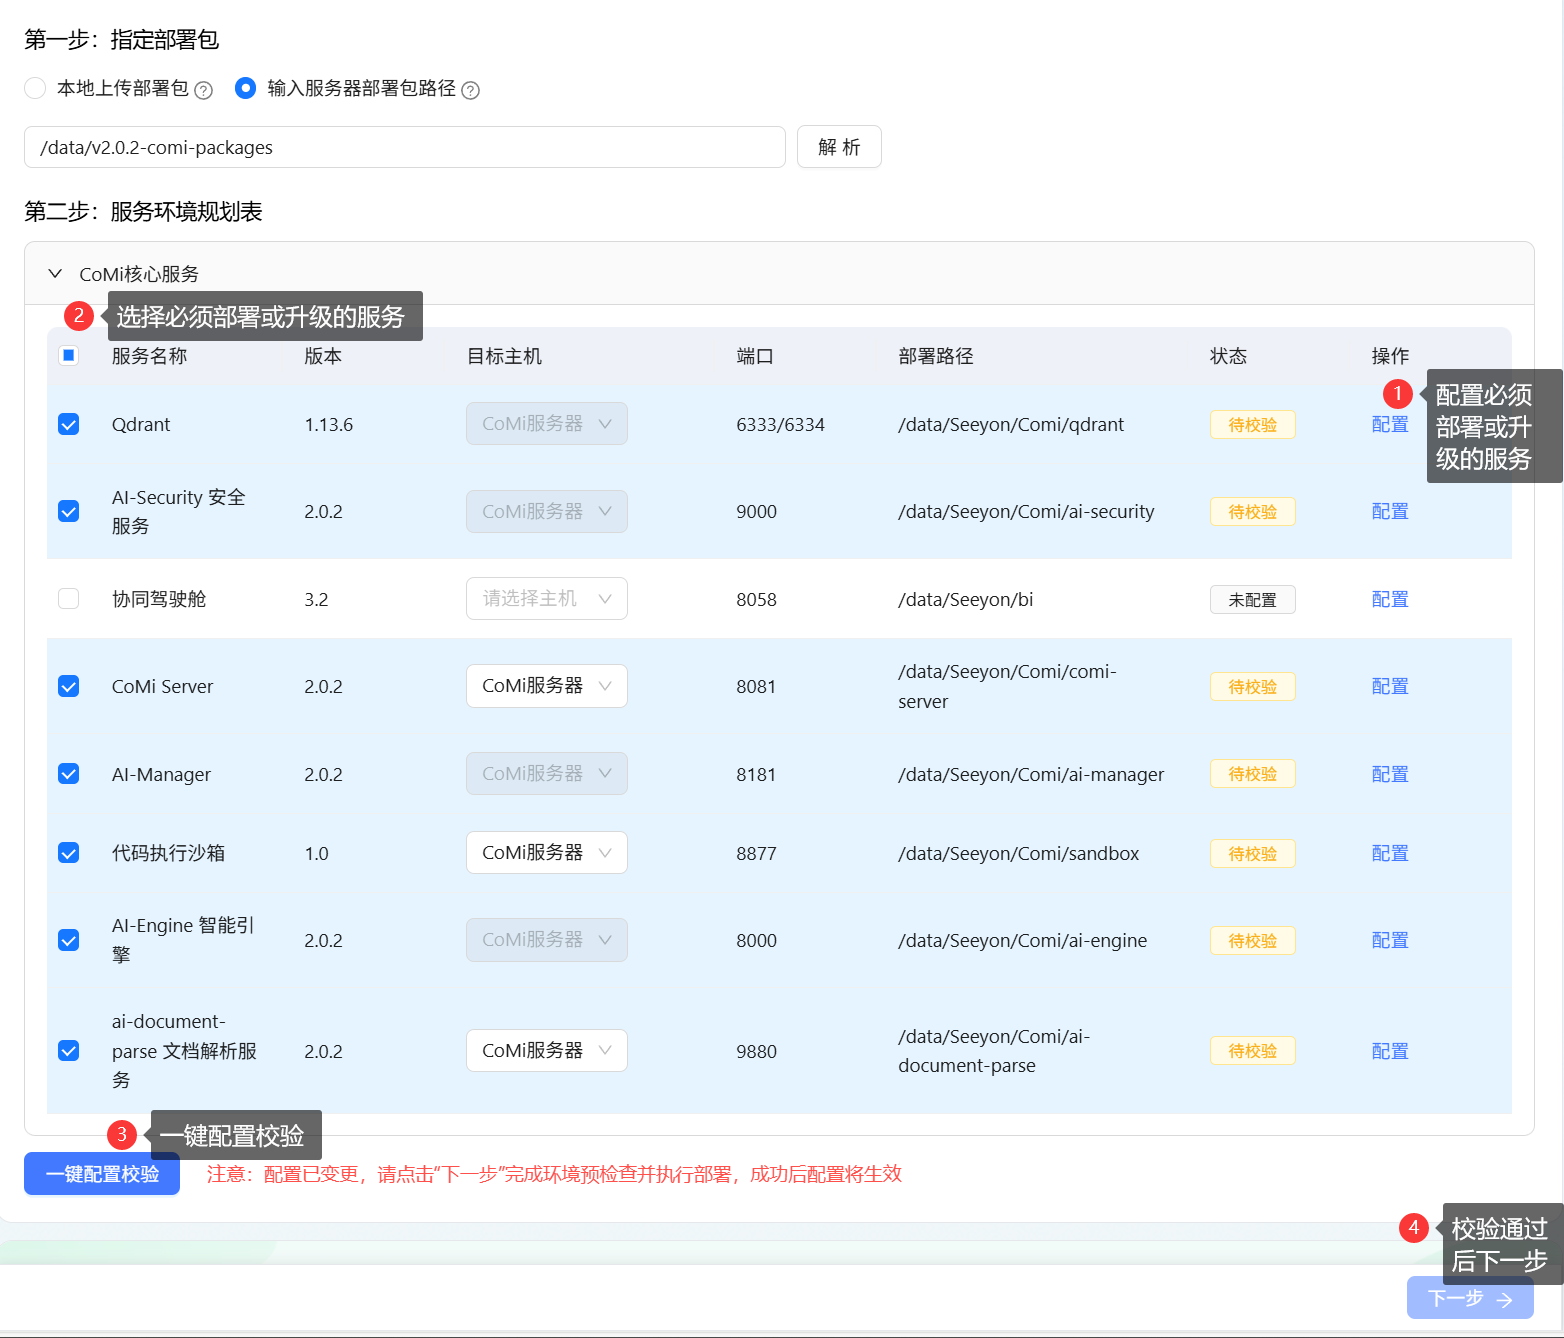Open the 请选择主机 dropdown for 协同驾驶舱
This screenshot has width=1564, height=1338.
(x=546, y=599)
